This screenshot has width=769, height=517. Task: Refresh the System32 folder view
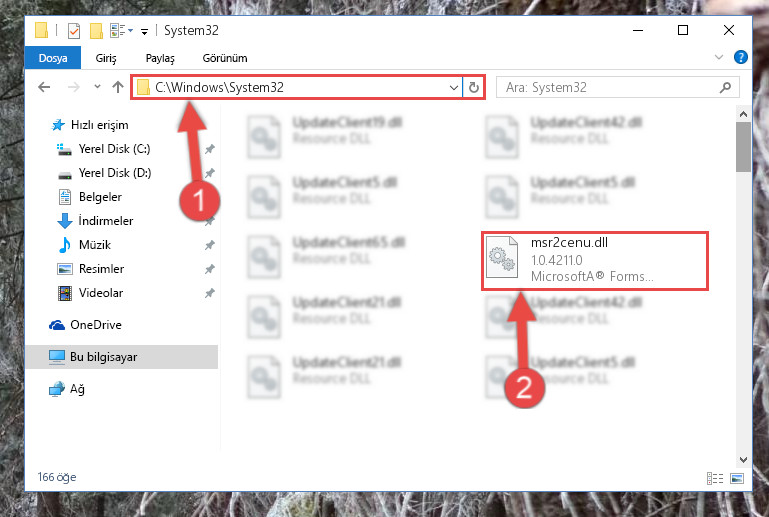[x=473, y=87]
